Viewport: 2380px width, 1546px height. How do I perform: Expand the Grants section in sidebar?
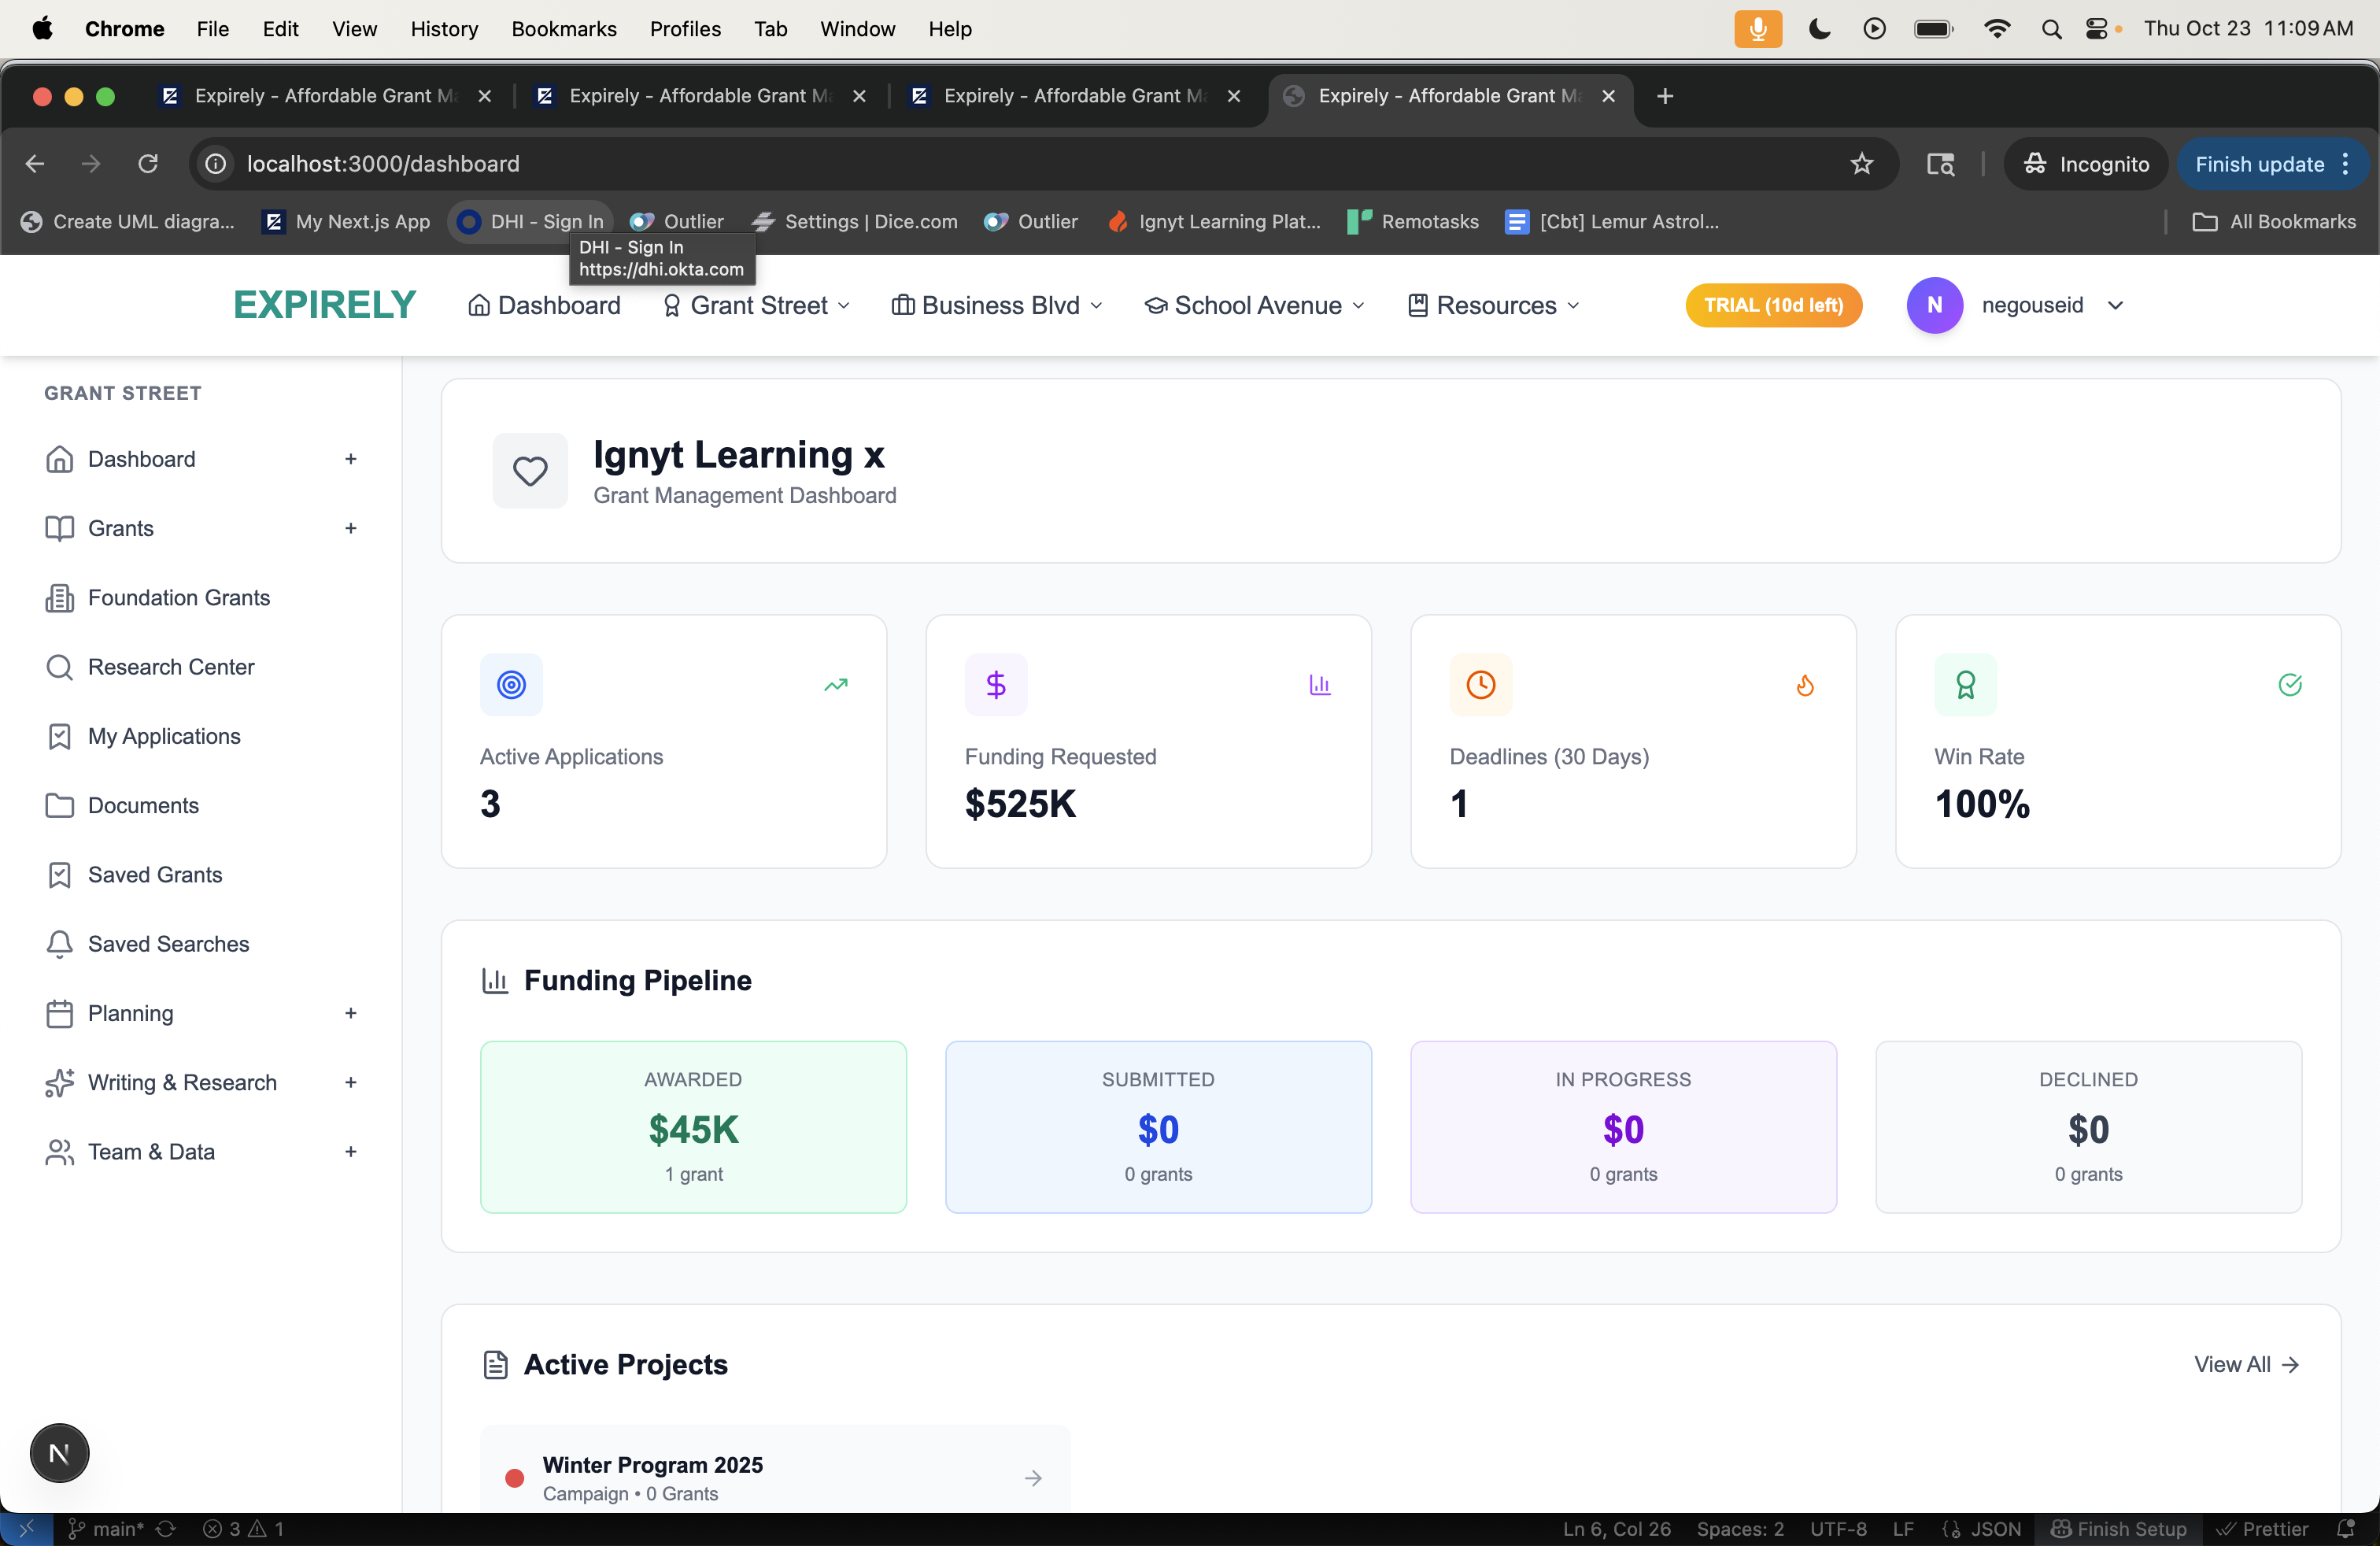(x=350, y=528)
